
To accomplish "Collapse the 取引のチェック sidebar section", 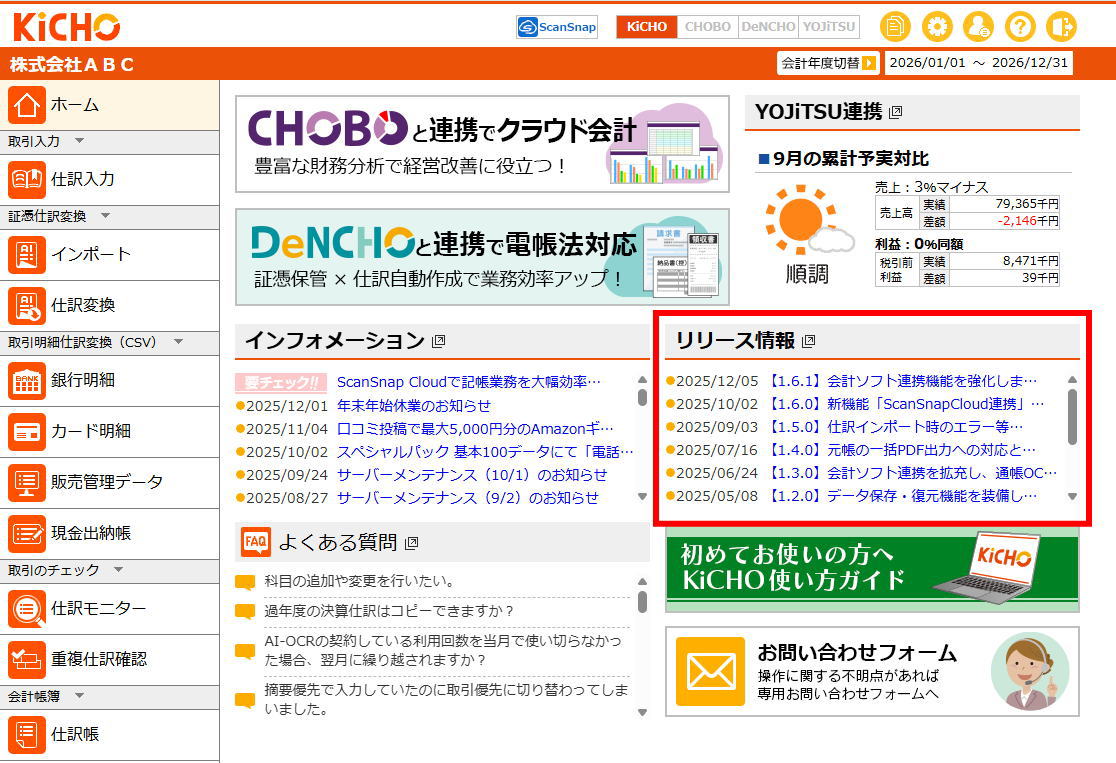I will [x=118, y=571].
